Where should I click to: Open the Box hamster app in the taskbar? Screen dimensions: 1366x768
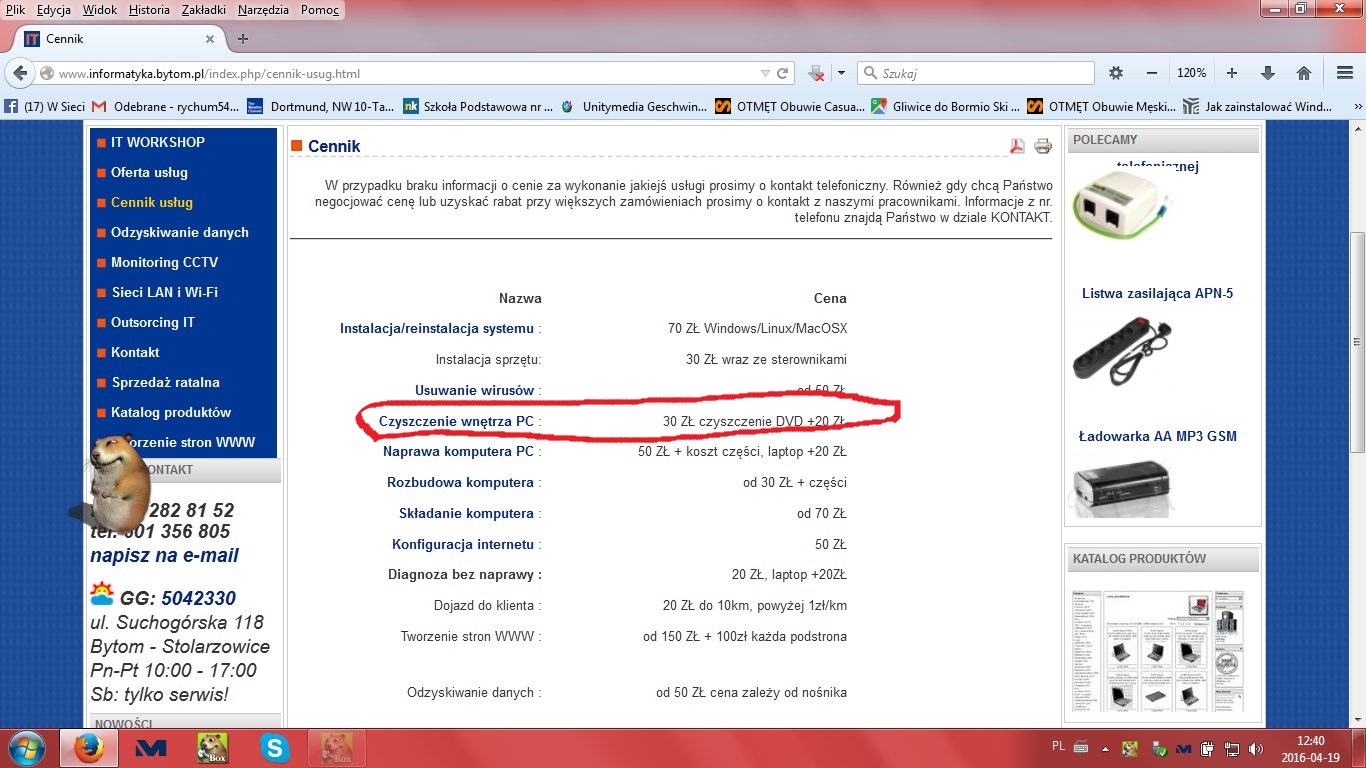click(x=212, y=748)
